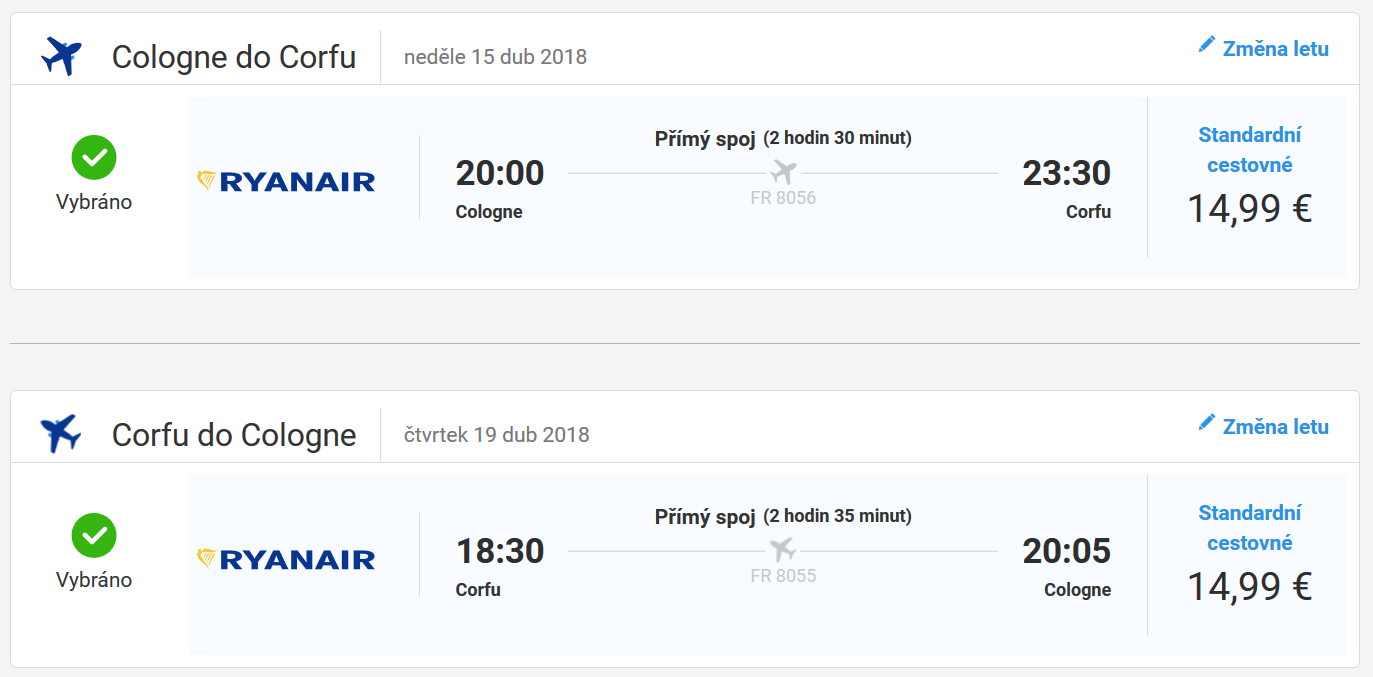This screenshot has width=1373, height=677.
Task: Click the outbound flight airplane icon
Action: click(61, 56)
